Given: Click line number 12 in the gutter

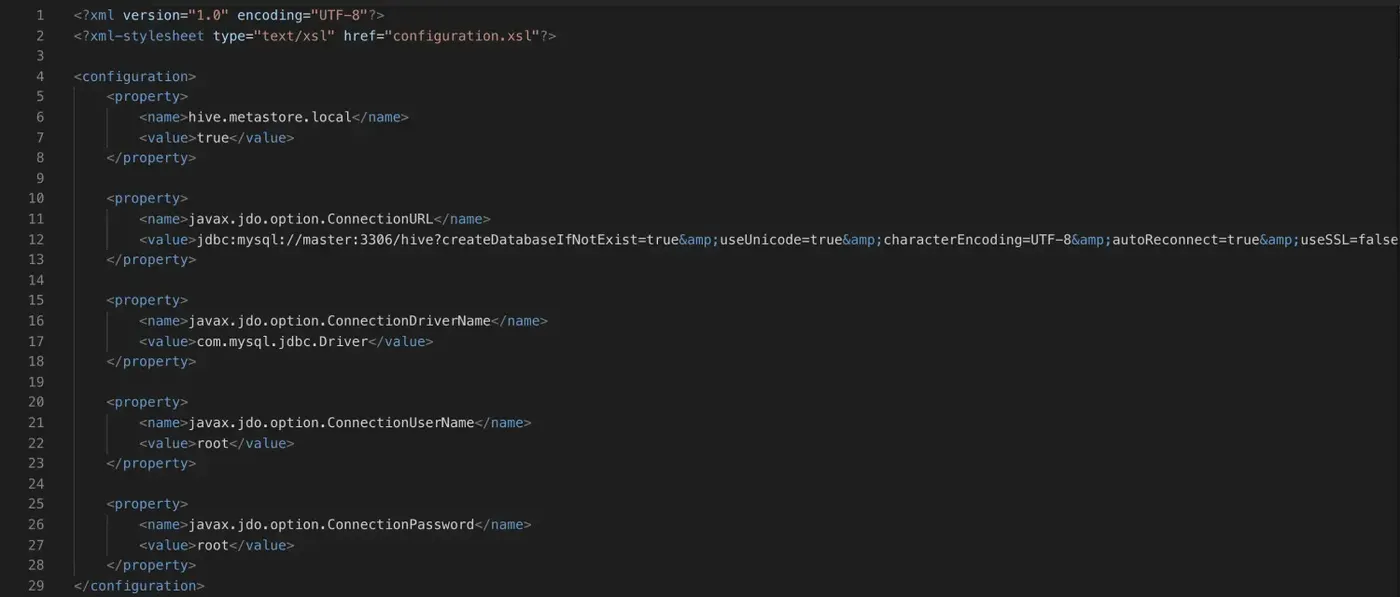Looking at the screenshot, I should [36, 239].
